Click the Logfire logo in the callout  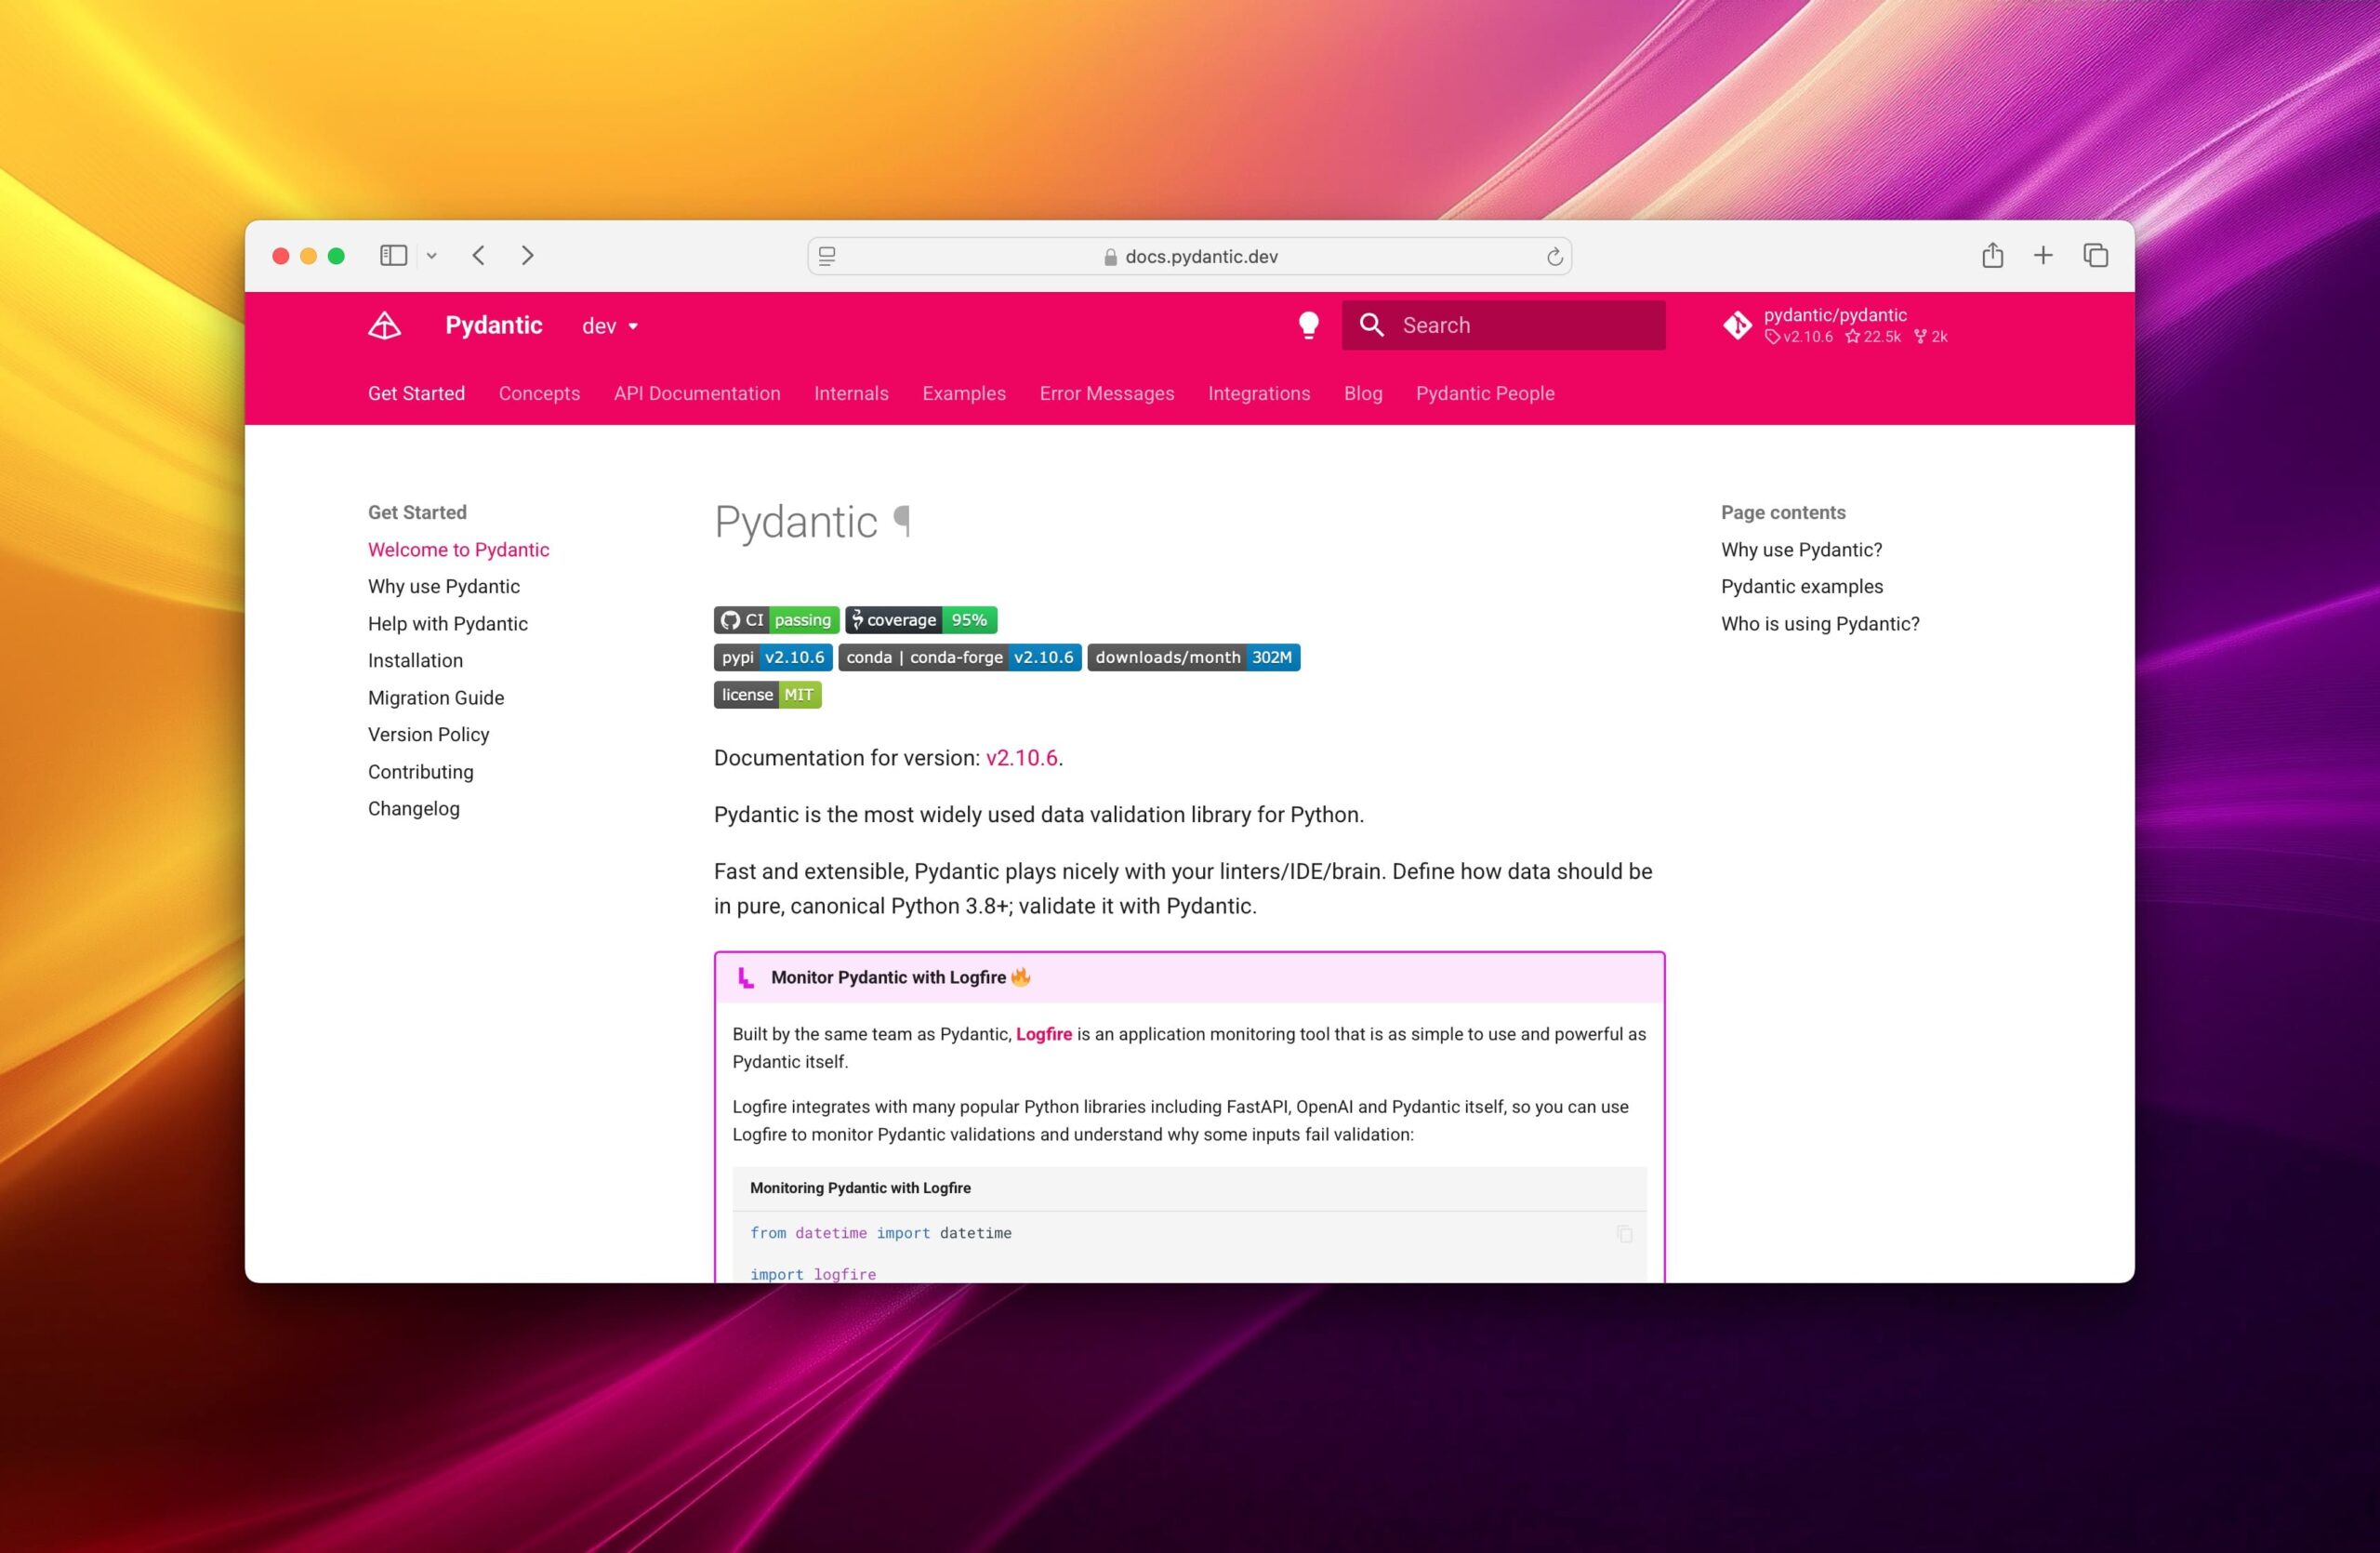tap(746, 977)
